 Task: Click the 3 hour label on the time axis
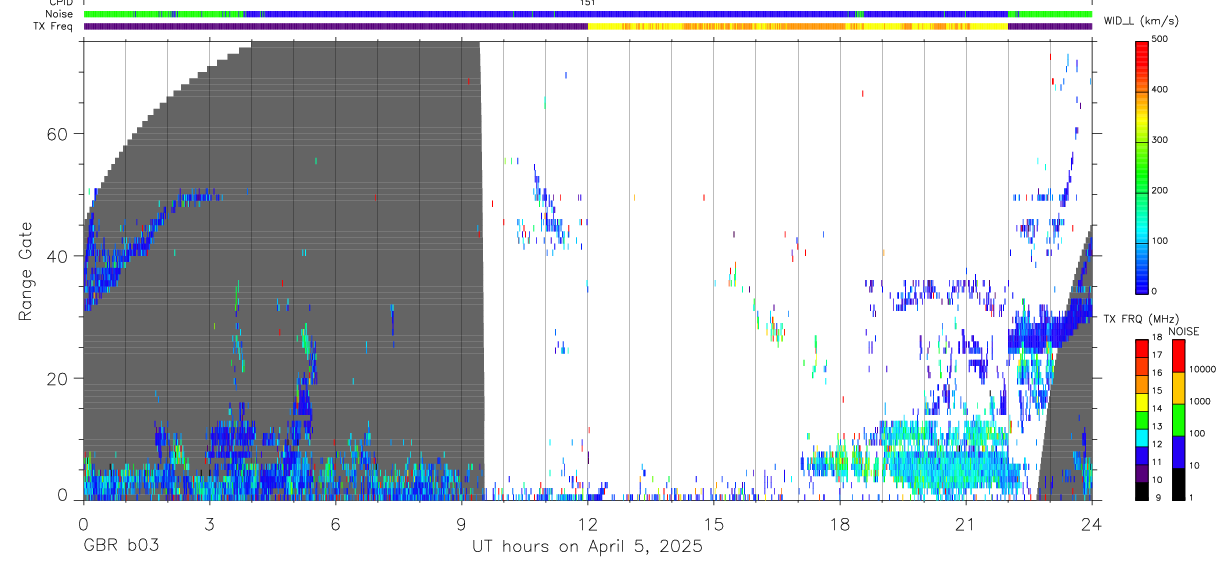210,521
